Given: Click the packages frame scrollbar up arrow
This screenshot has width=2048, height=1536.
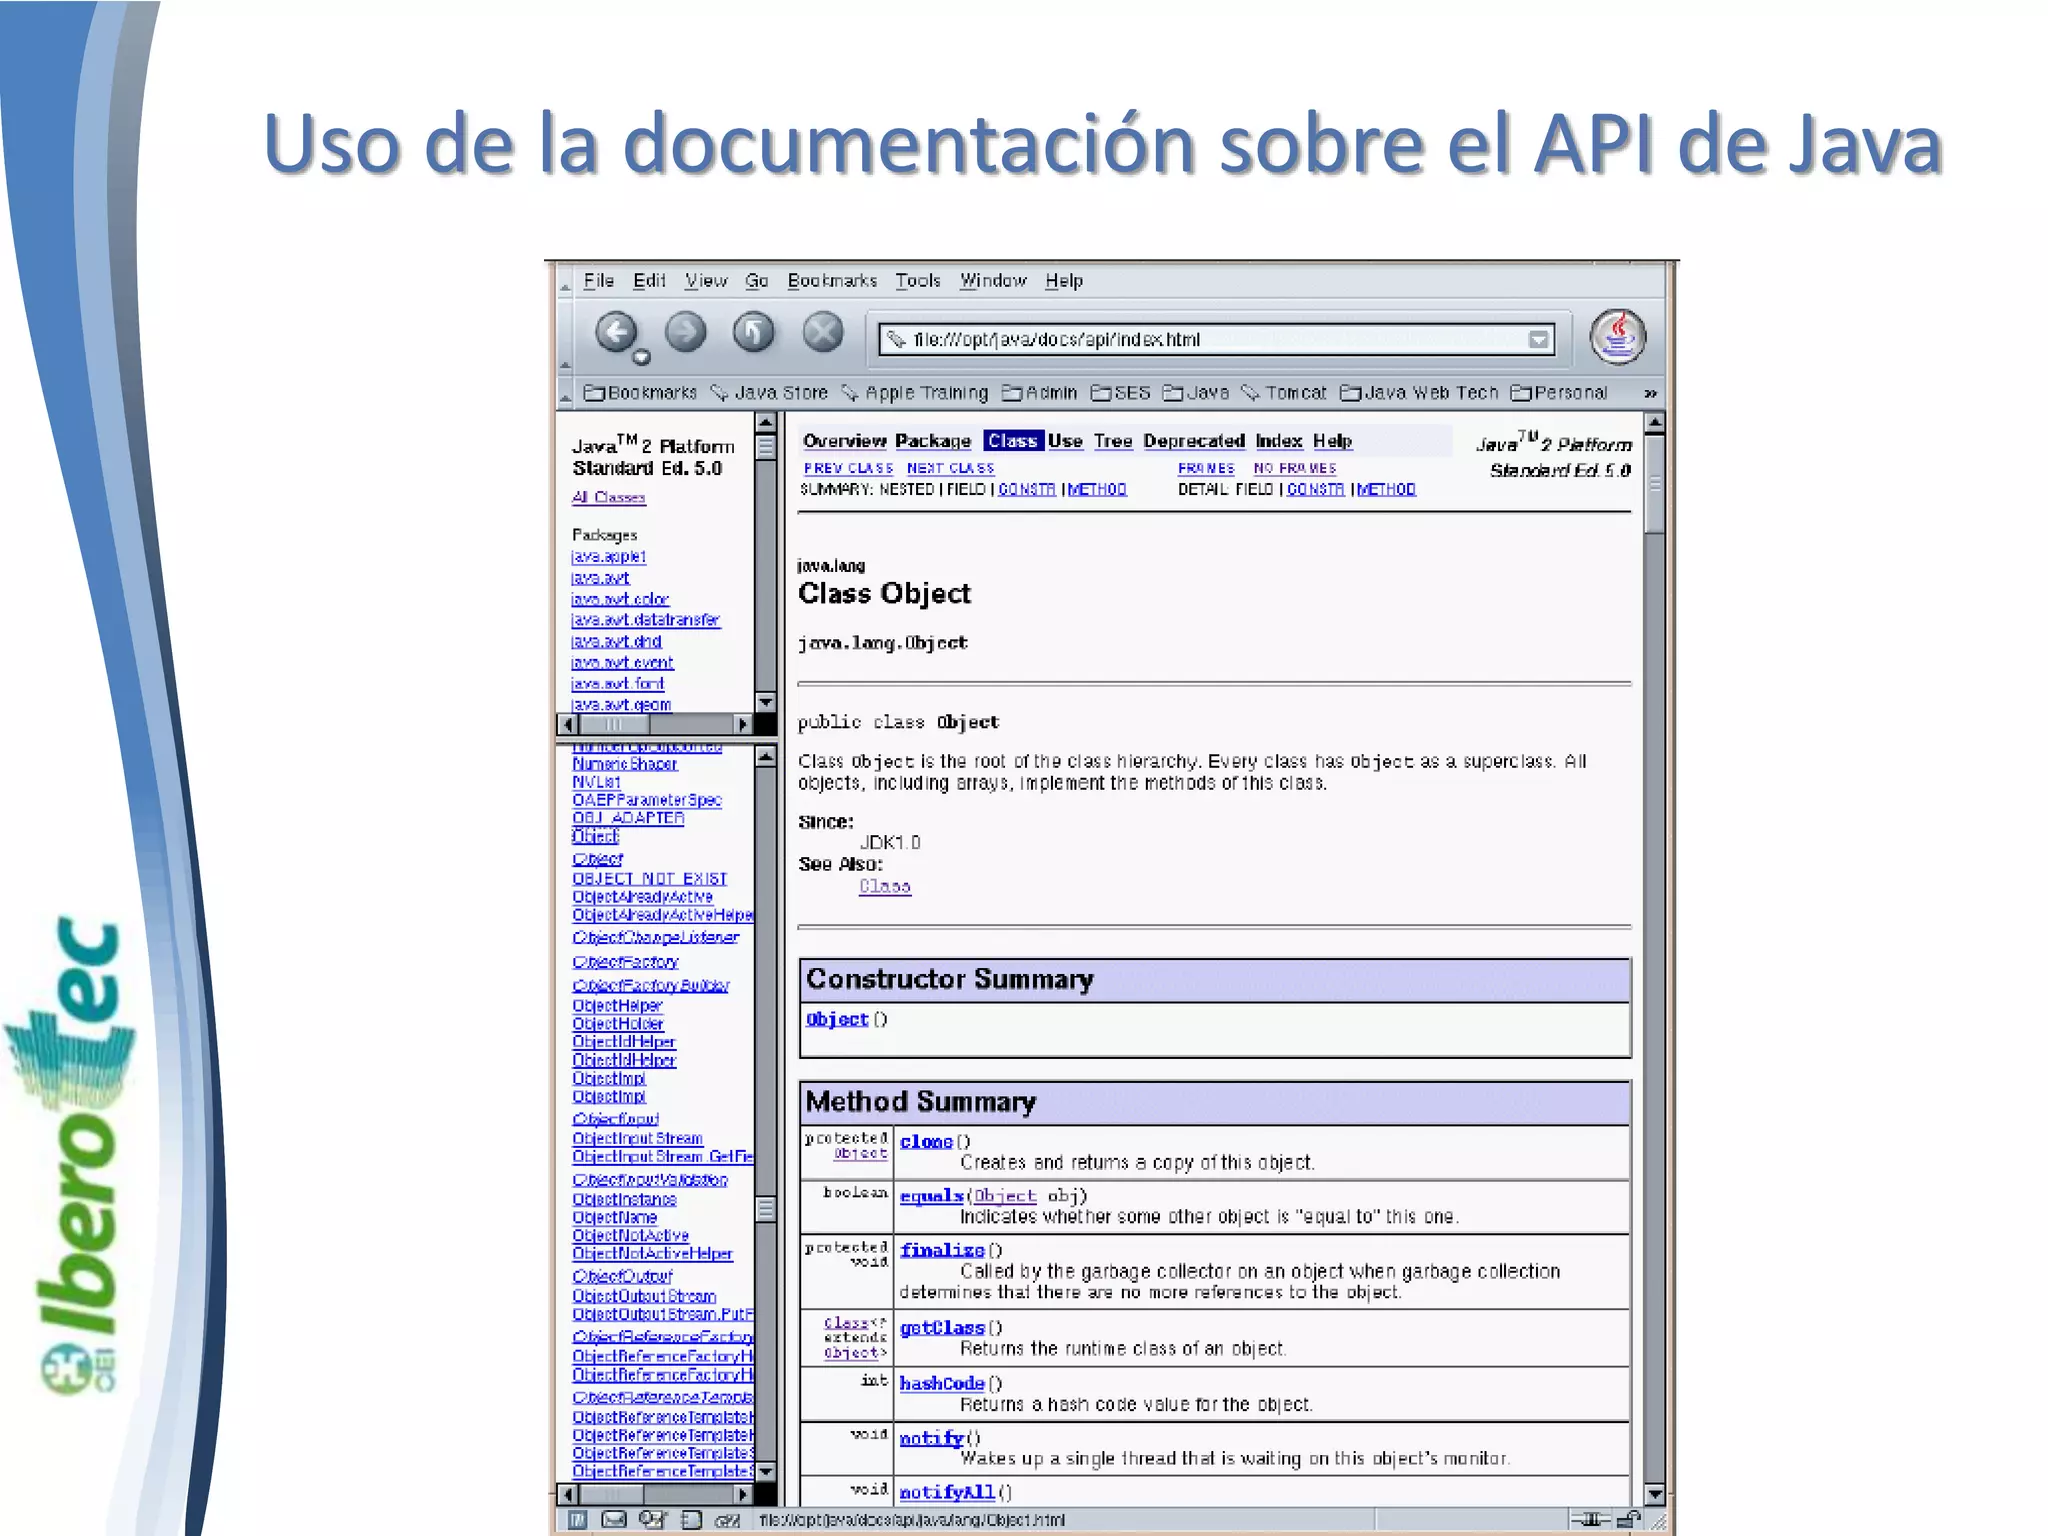Looking at the screenshot, I should coord(765,423).
